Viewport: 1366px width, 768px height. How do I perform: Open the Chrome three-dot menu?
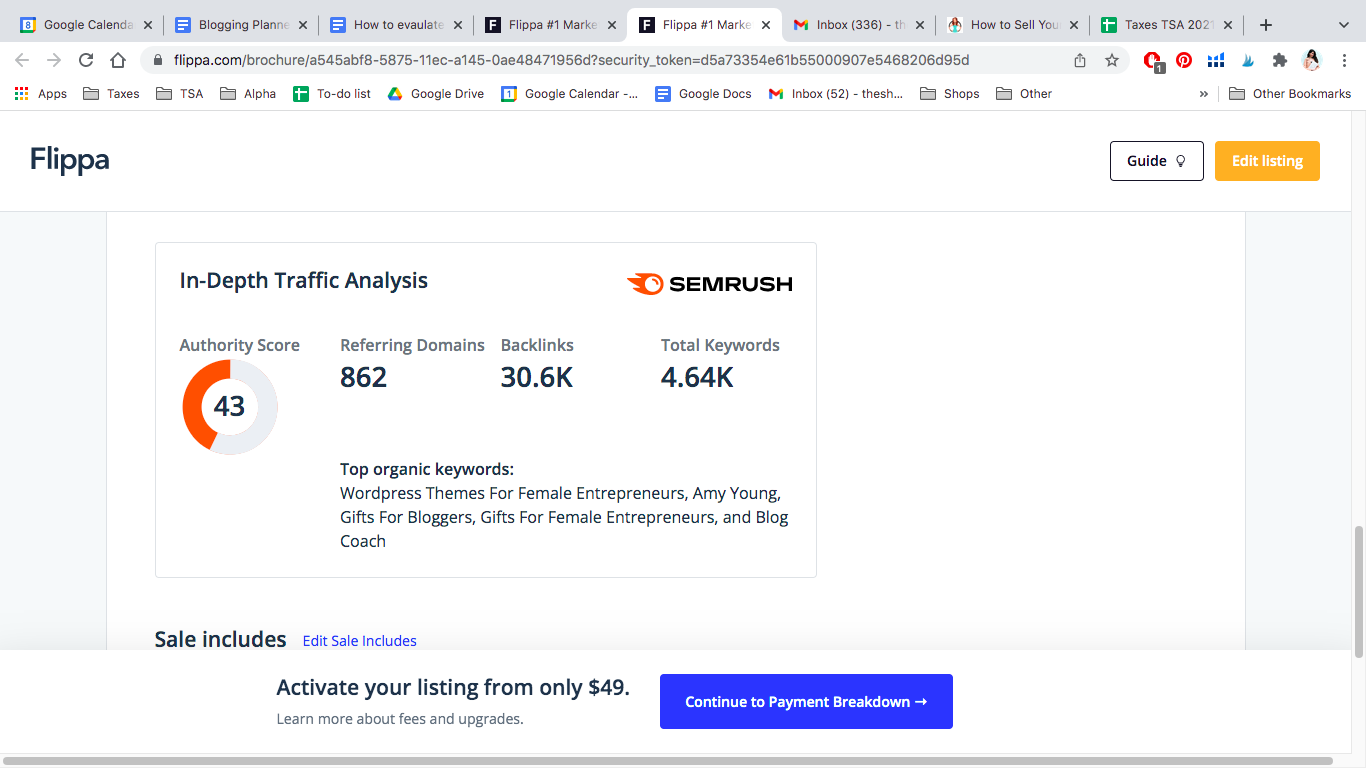(x=1343, y=60)
